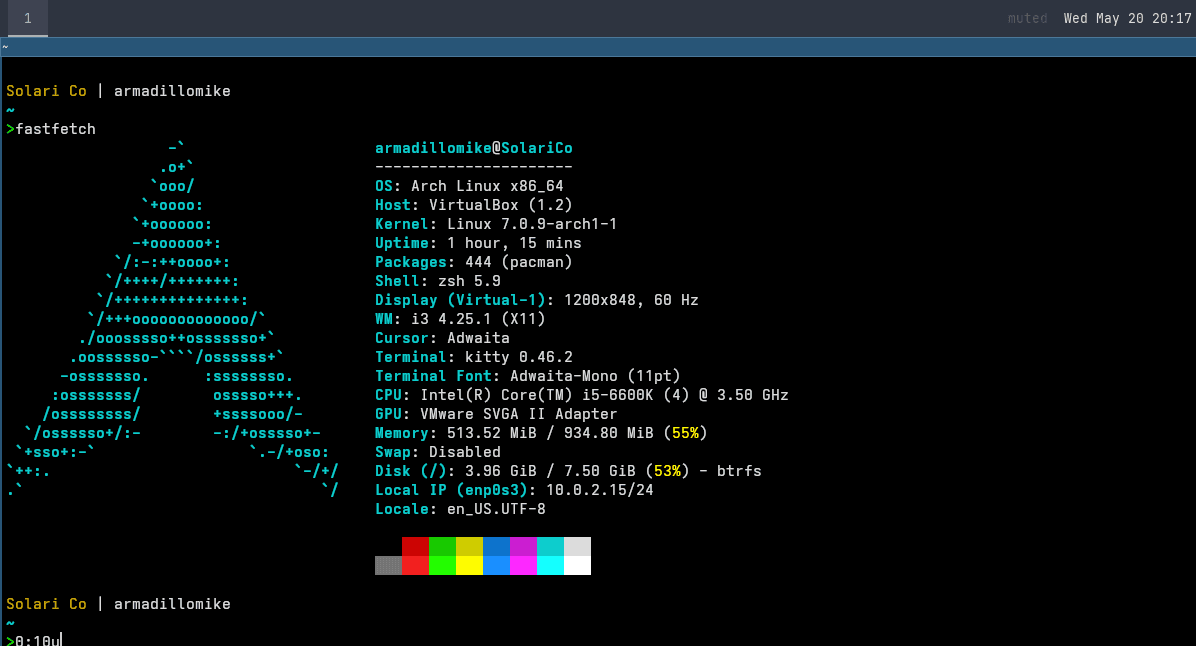Click the GPU: VMware SVGA II Adapter line

[x=496, y=414]
